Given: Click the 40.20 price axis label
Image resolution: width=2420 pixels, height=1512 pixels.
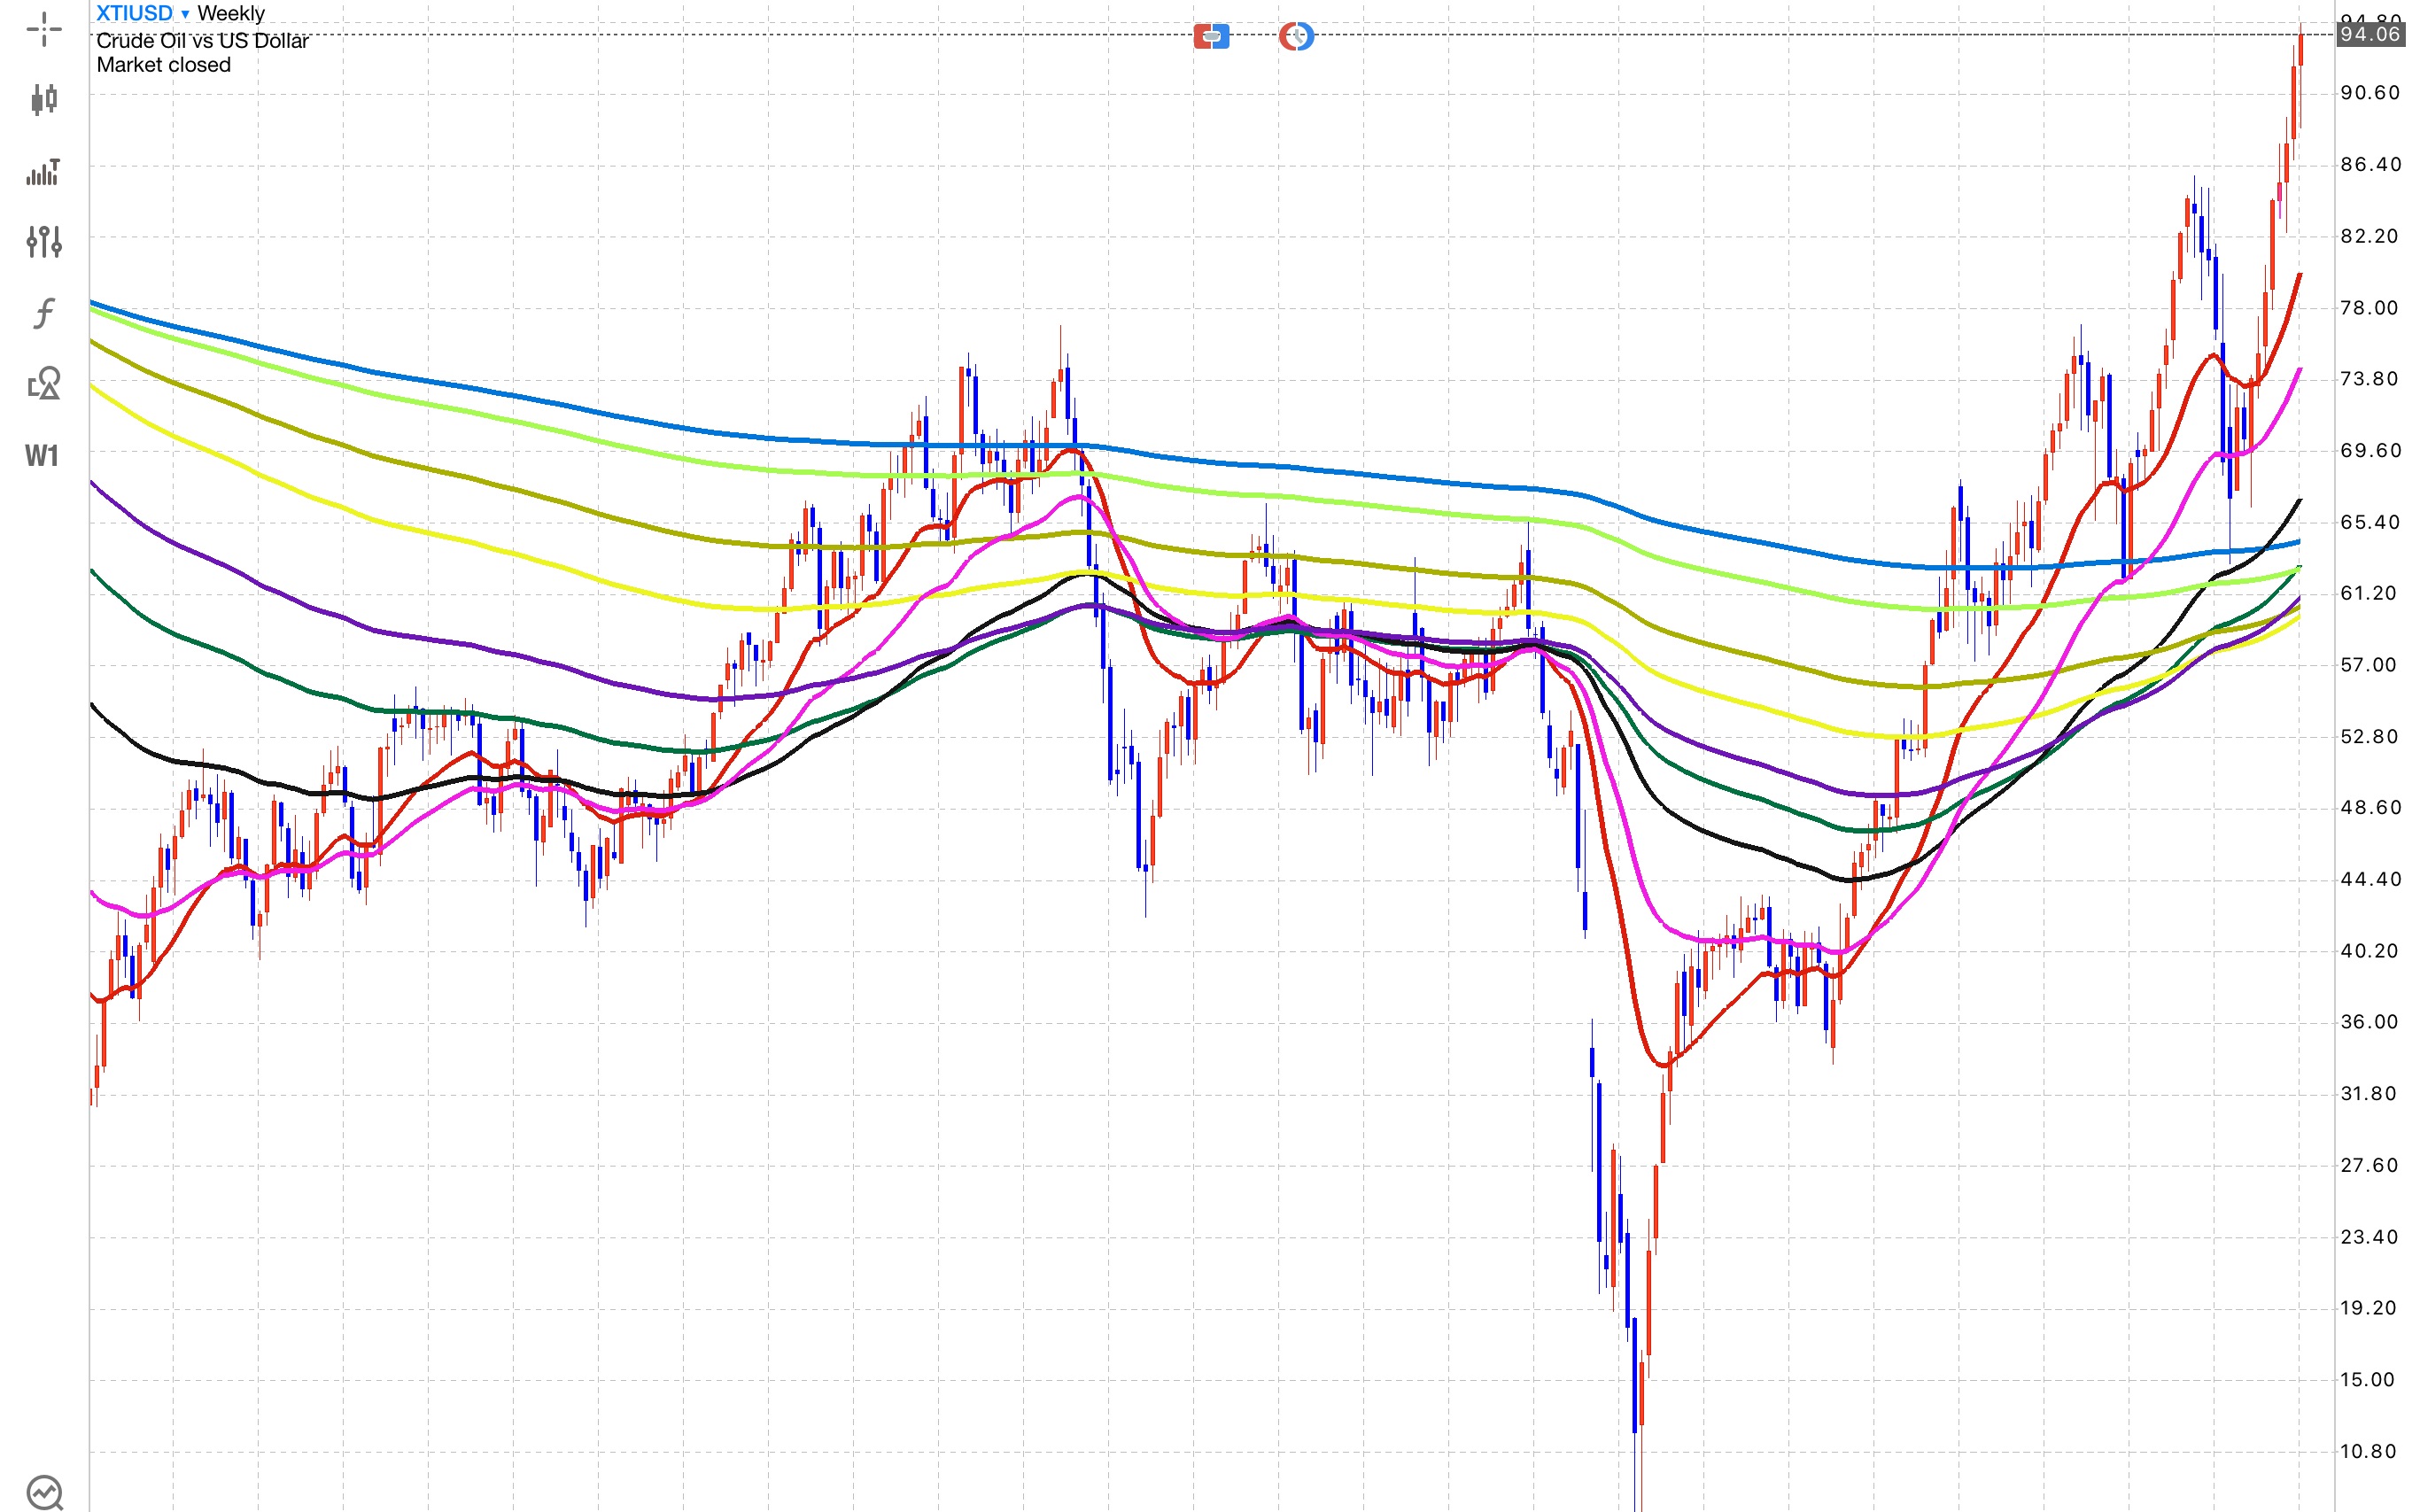Looking at the screenshot, I should pos(2370,951).
